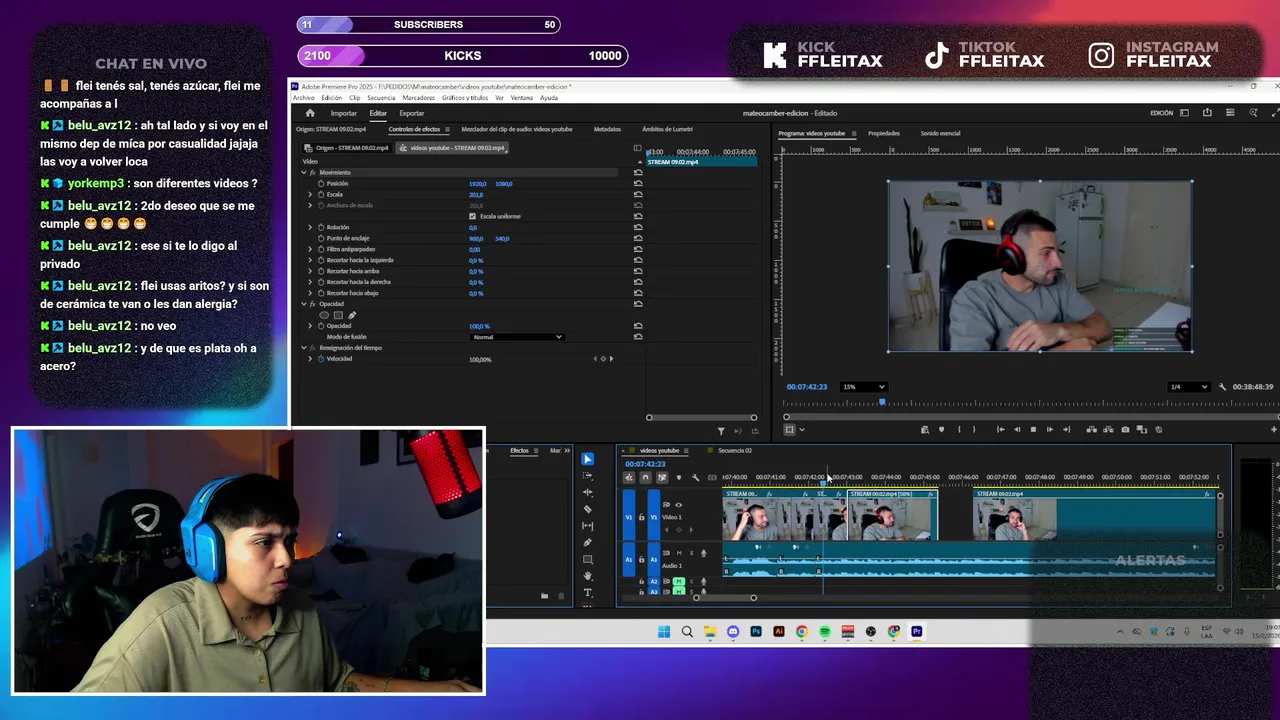Image resolution: width=1280 pixels, height=720 pixels.
Task: Click the Program monitor blue playhead marker
Action: click(x=882, y=403)
